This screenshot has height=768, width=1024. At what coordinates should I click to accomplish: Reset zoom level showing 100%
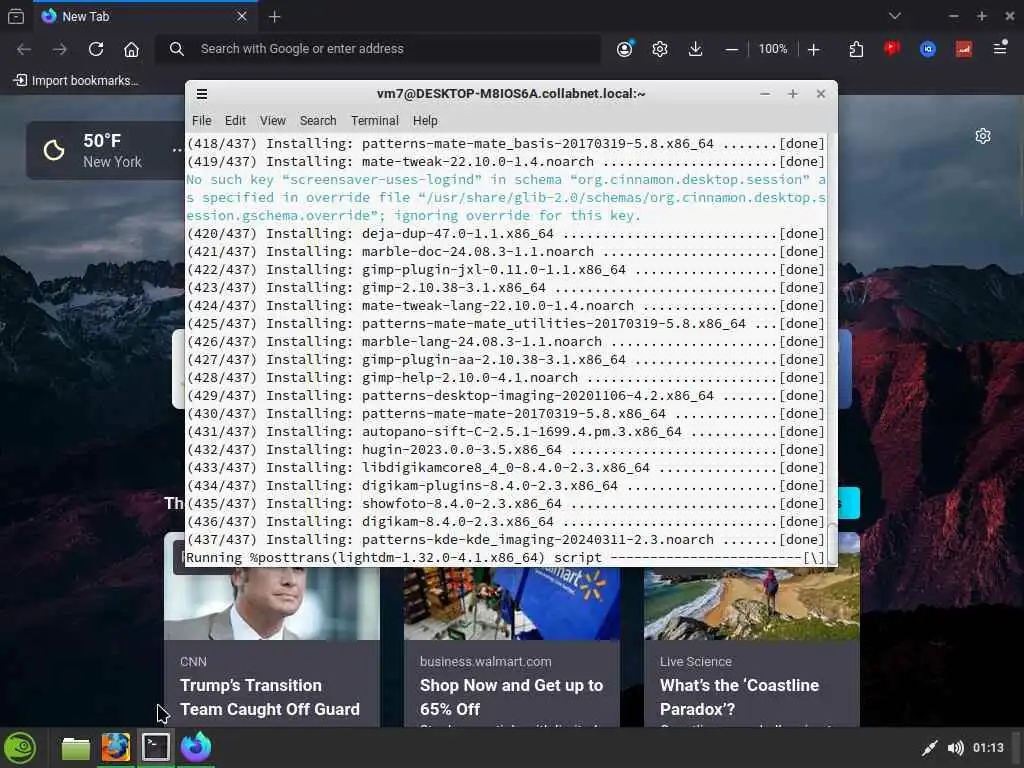tap(773, 49)
